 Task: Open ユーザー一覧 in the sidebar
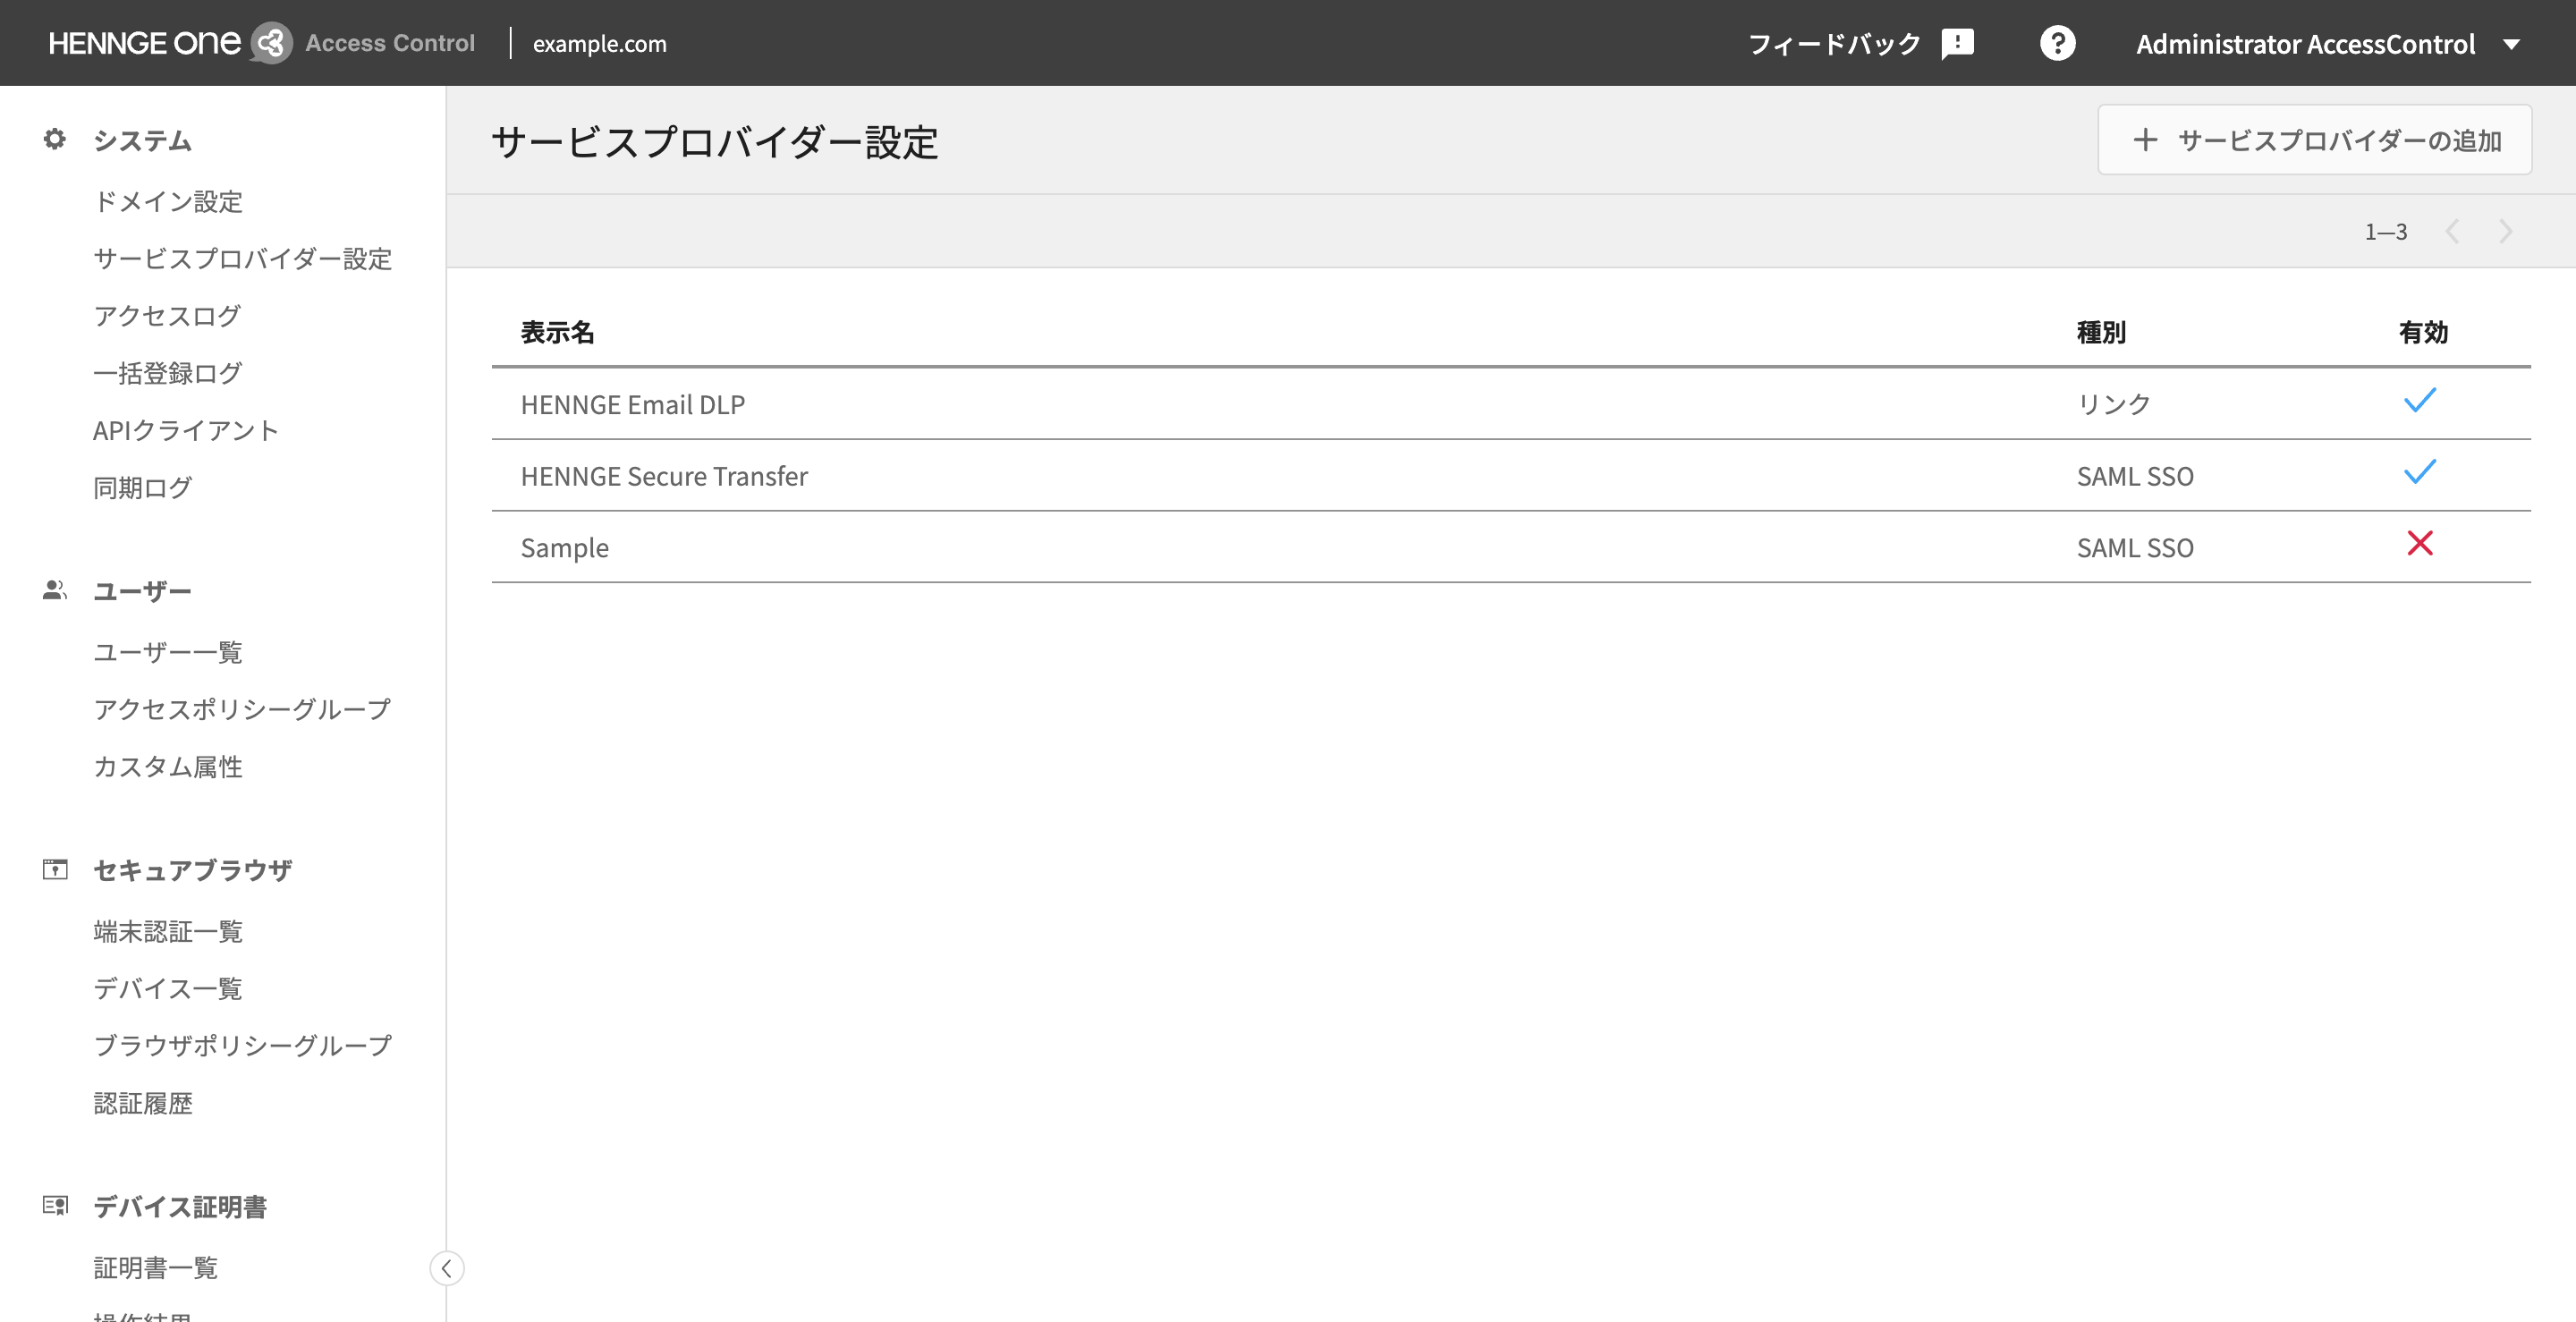coord(168,651)
